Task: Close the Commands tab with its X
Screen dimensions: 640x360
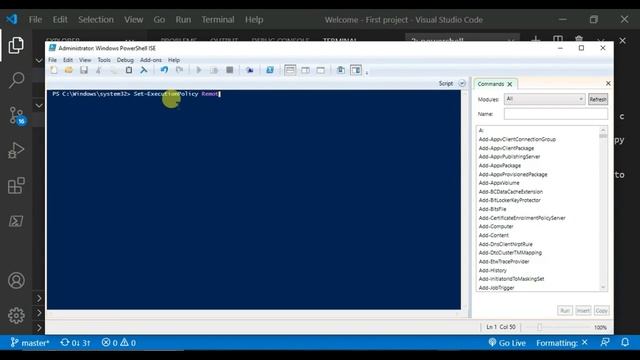Action: [x=510, y=84]
